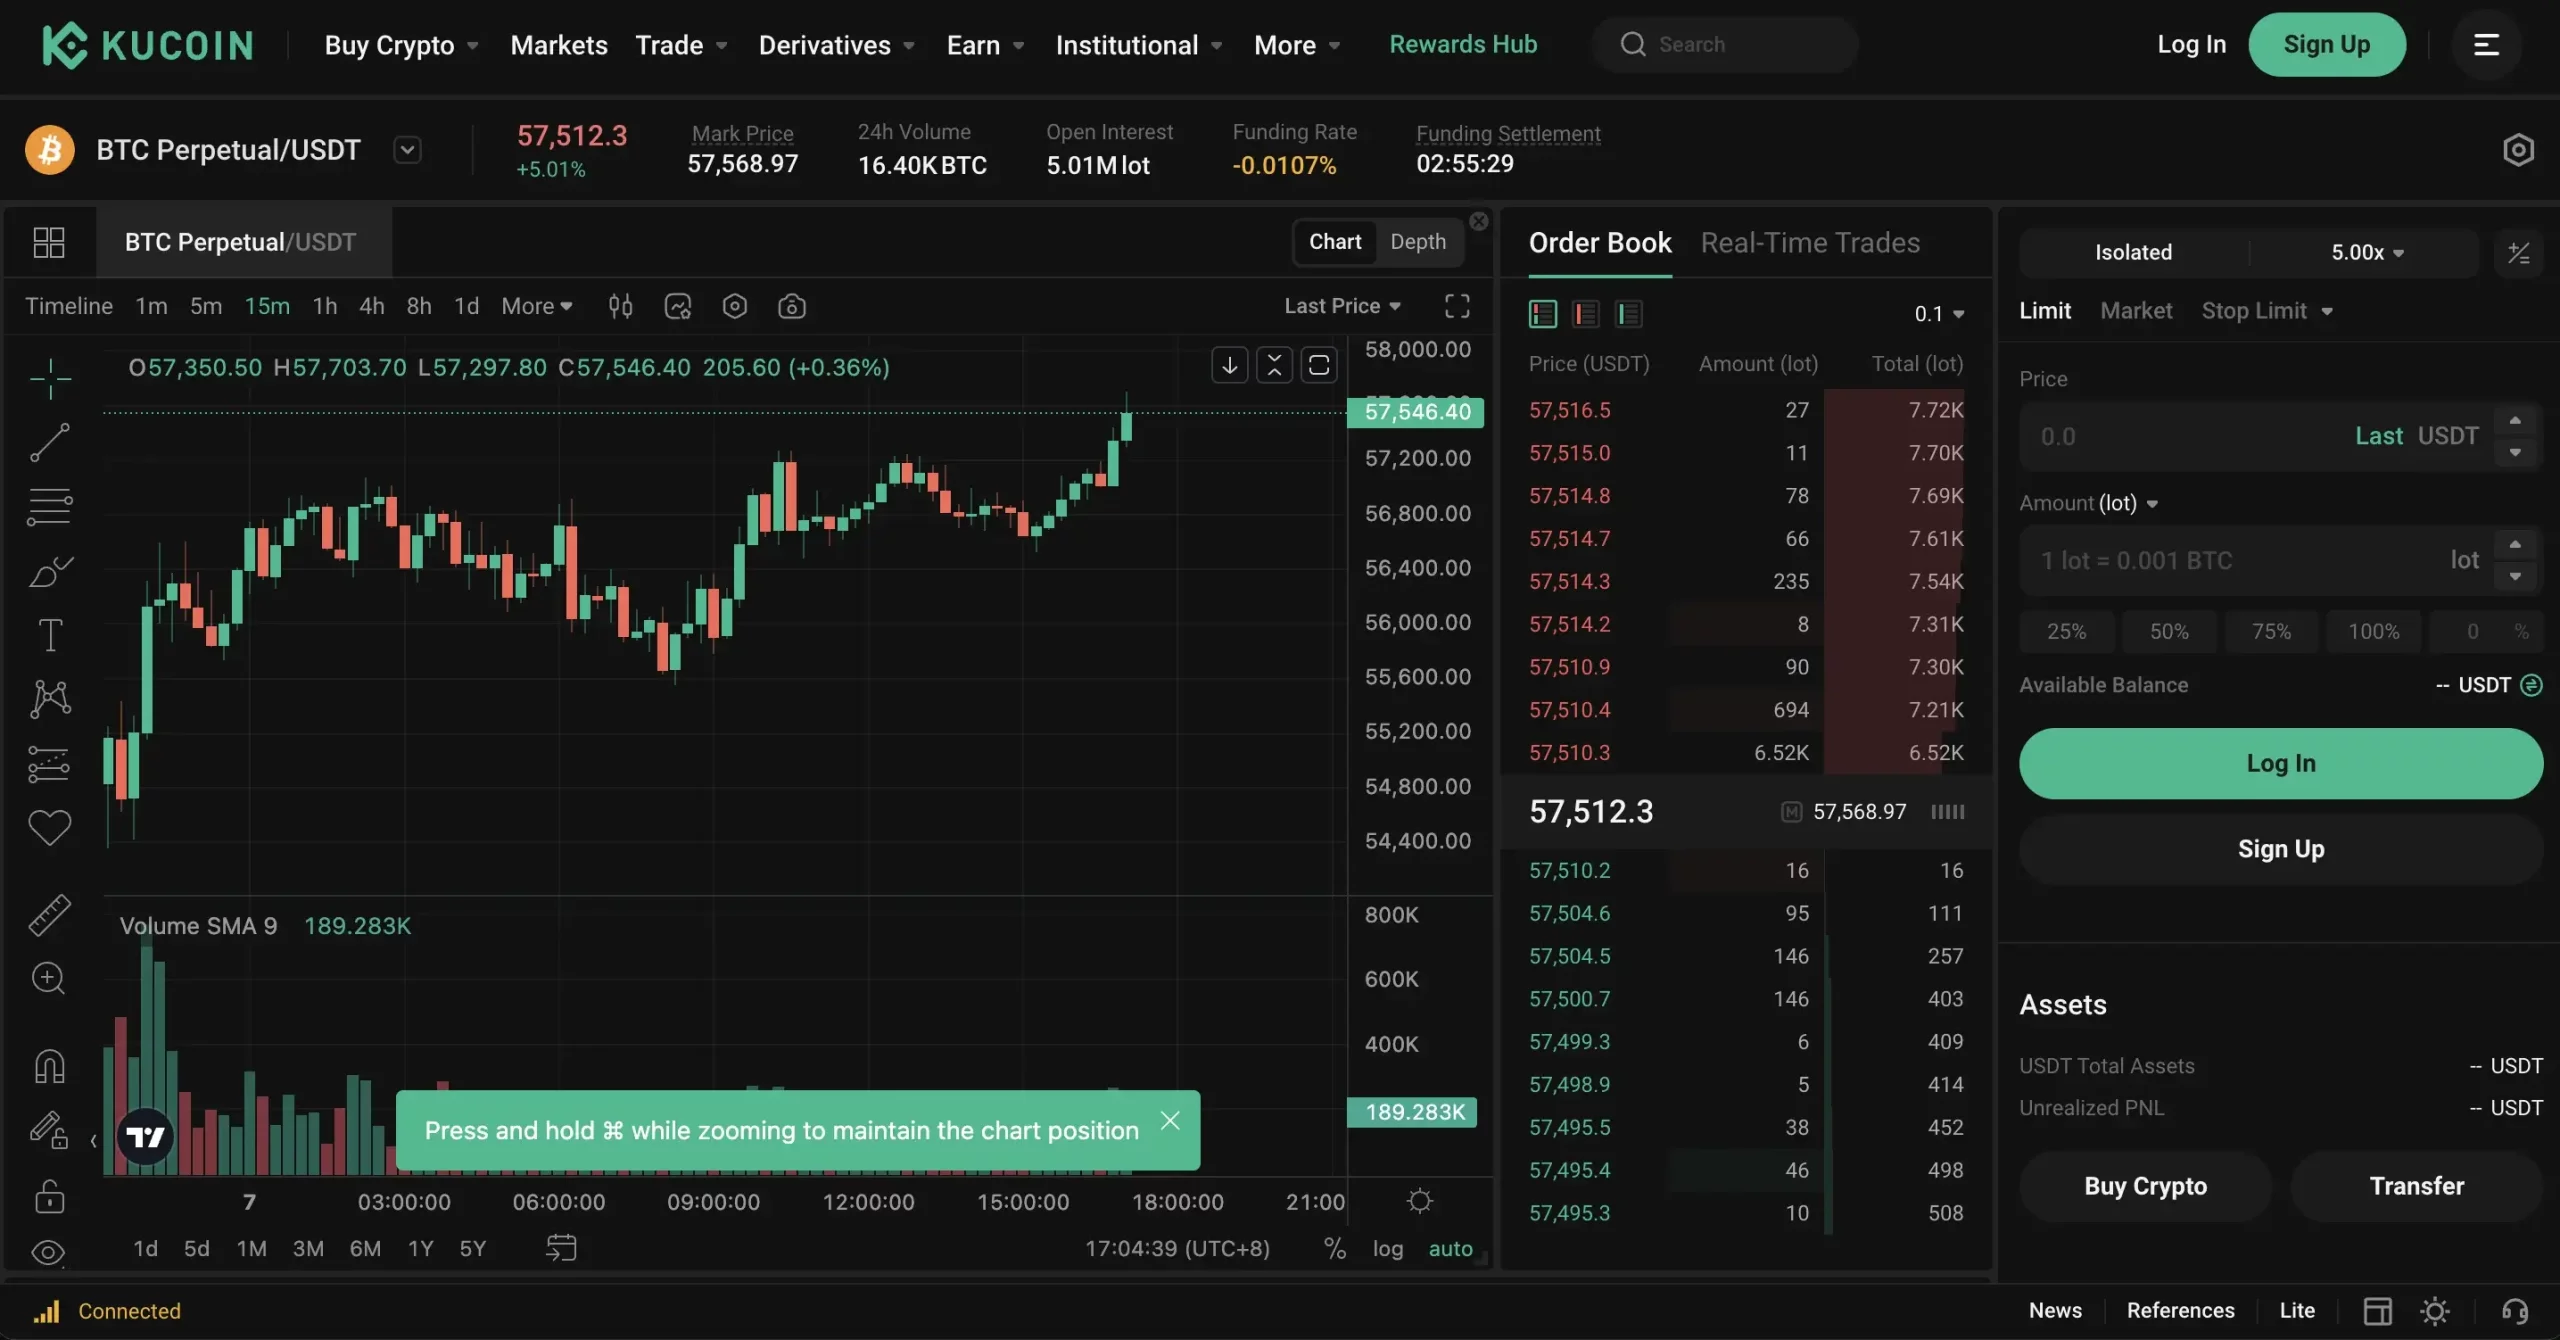Viewport: 2560px width, 1340px height.
Task: Click the Sign Up button
Action: [2328, 44]
